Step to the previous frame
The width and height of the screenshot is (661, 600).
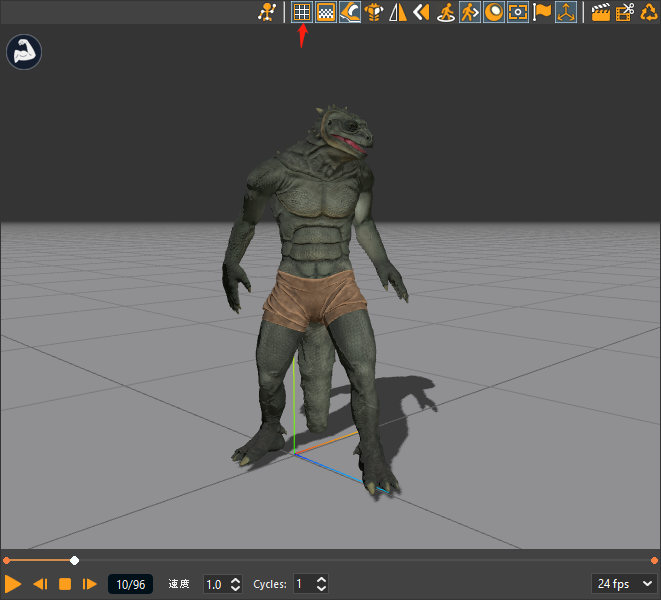(x=40, y=583)
